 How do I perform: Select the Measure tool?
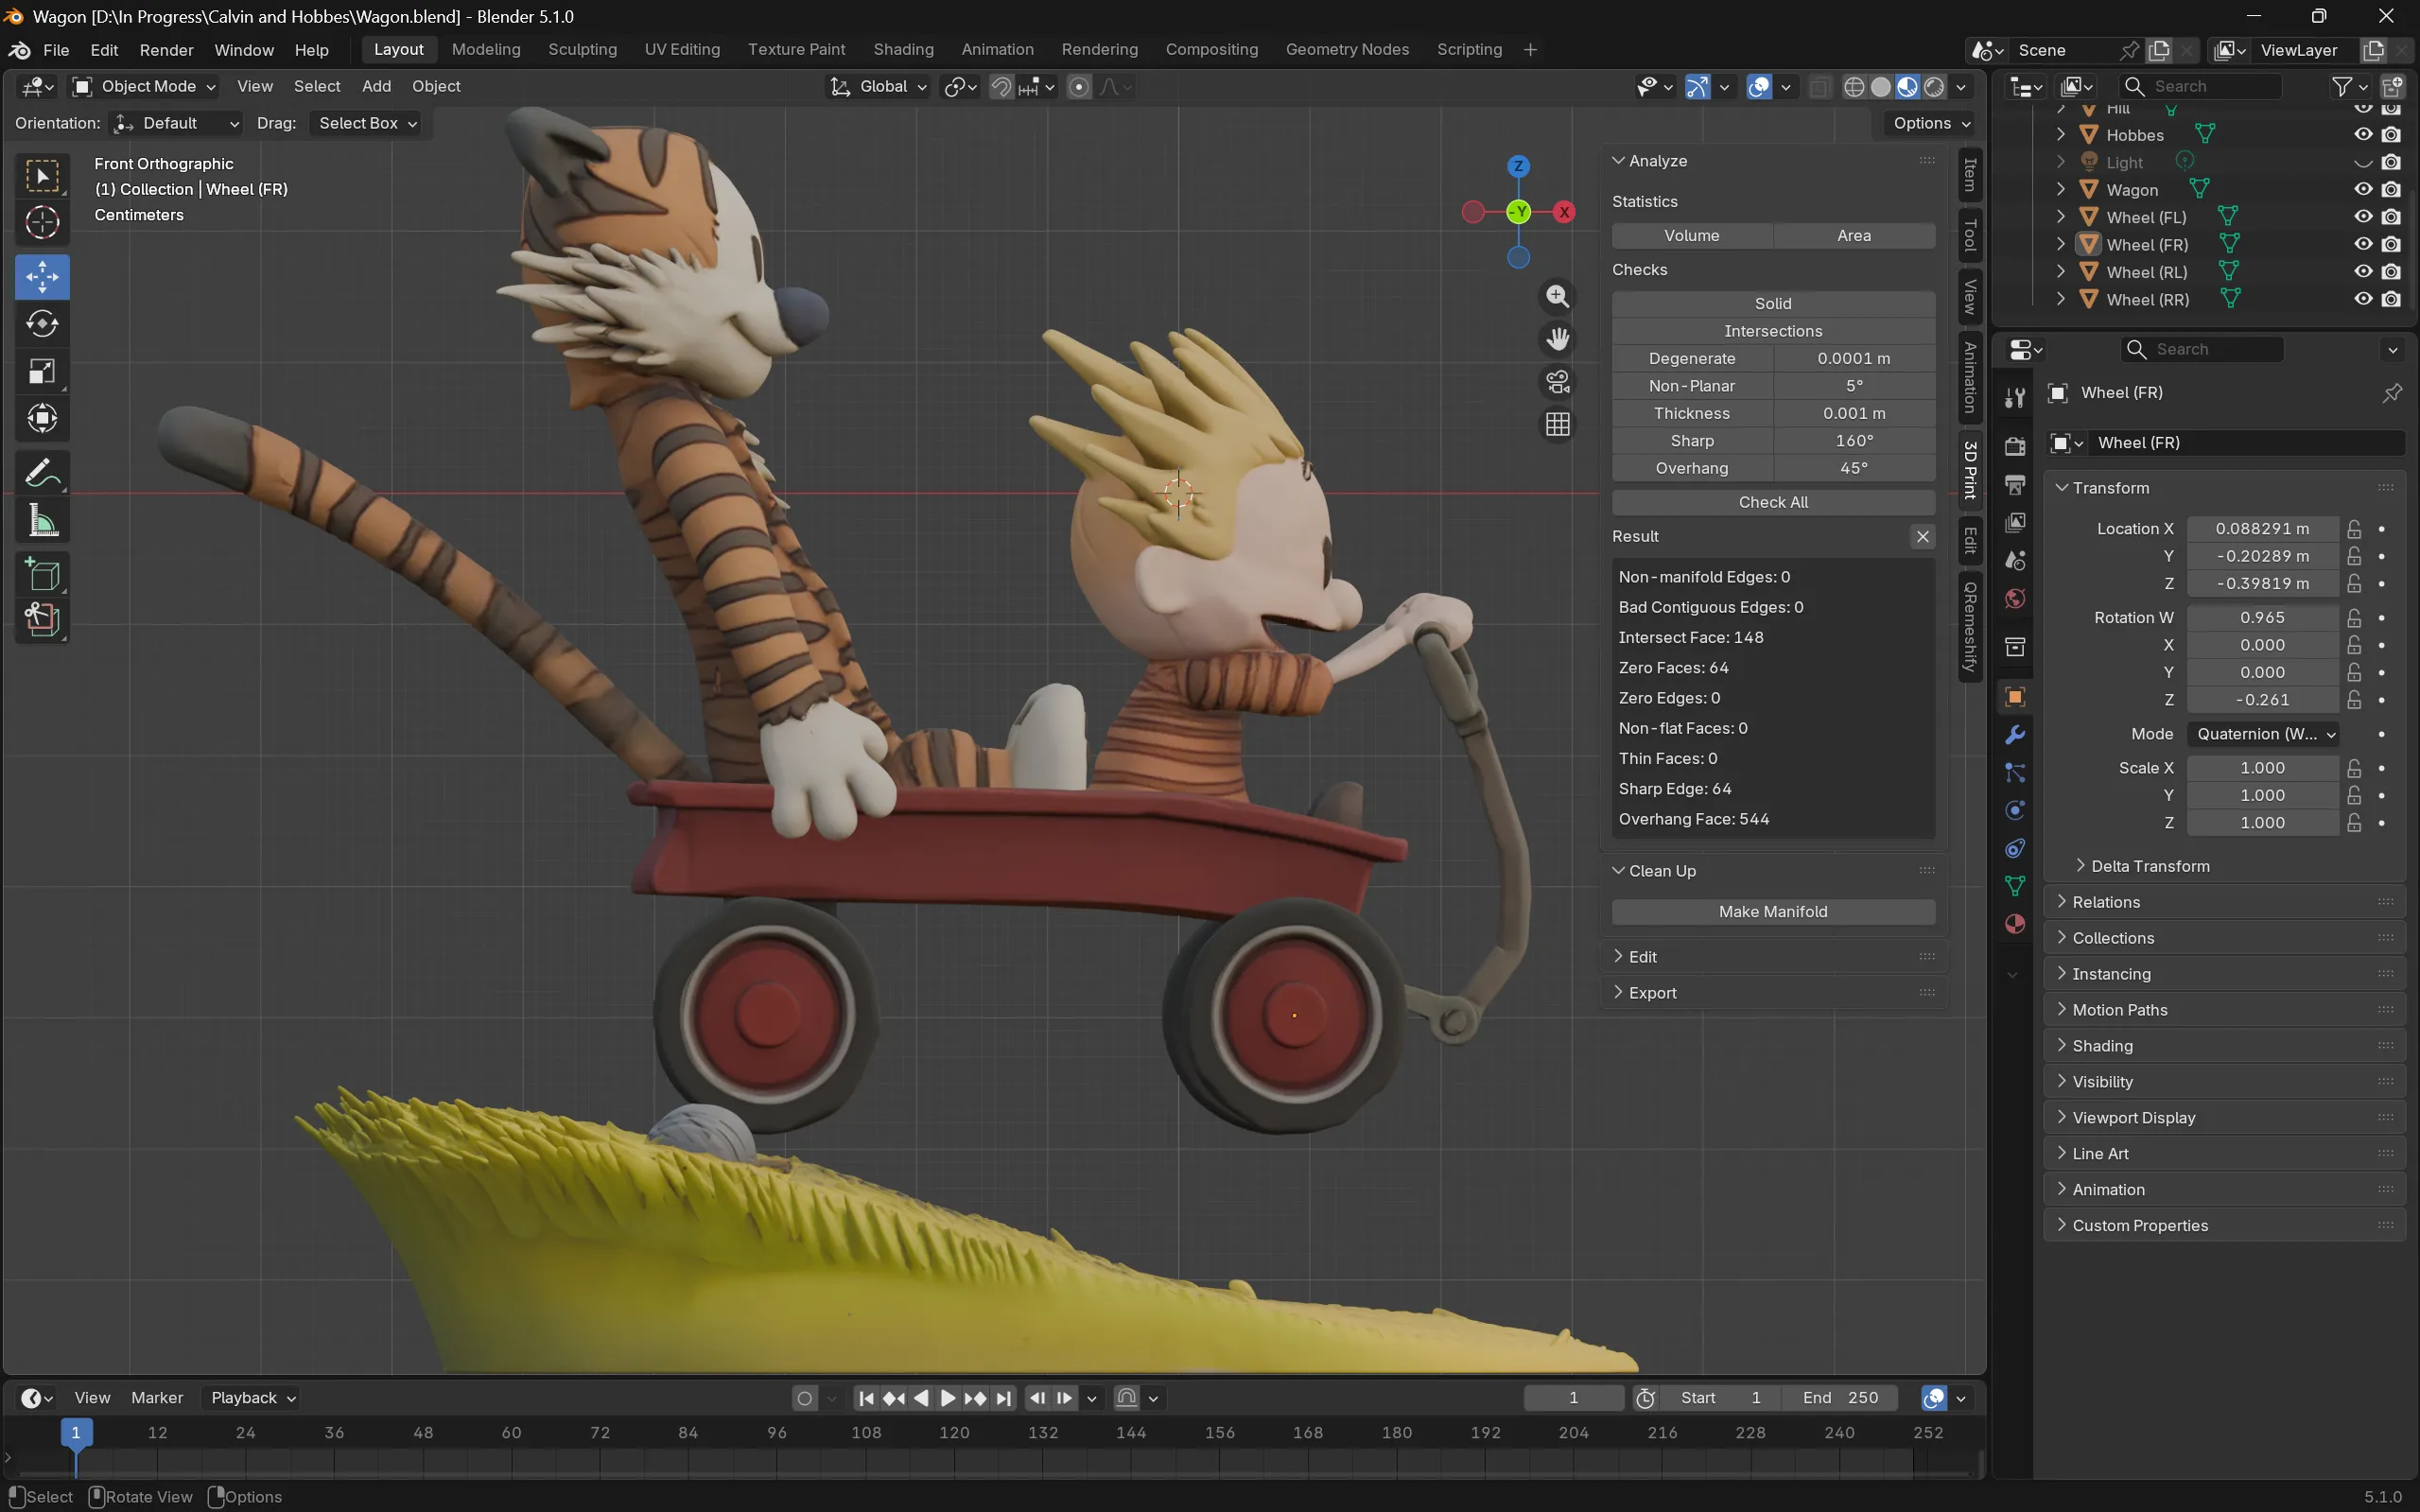coord(42,520)
